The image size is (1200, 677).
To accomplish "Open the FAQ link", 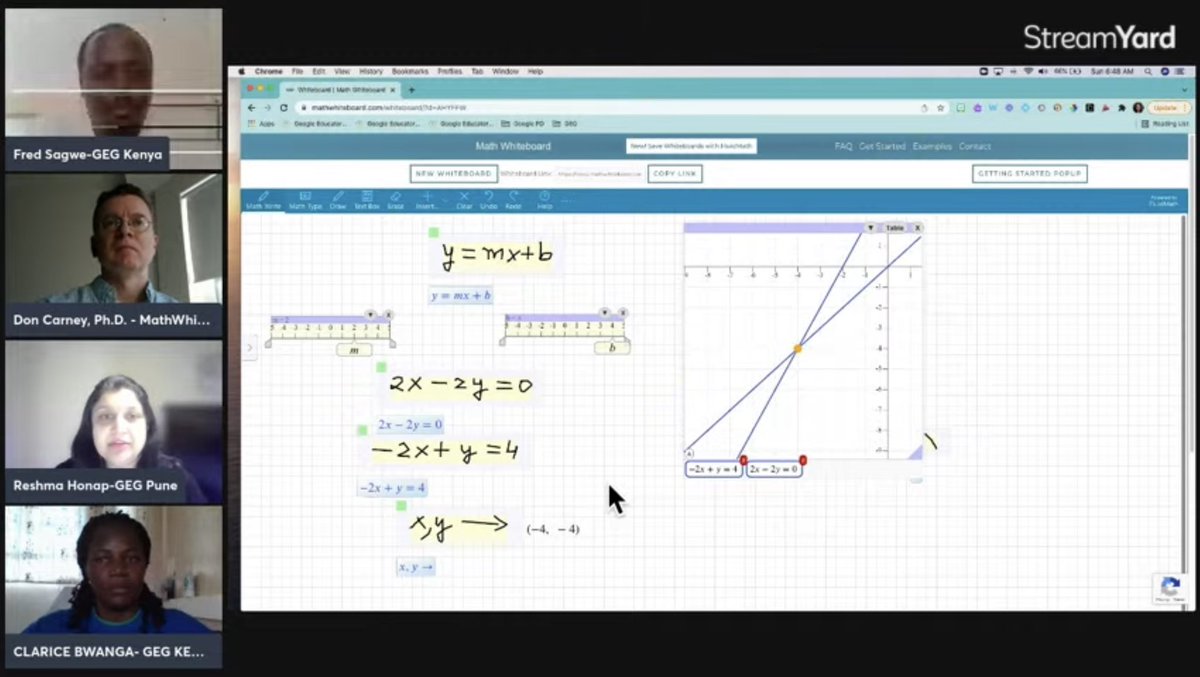I will point(843,146).
